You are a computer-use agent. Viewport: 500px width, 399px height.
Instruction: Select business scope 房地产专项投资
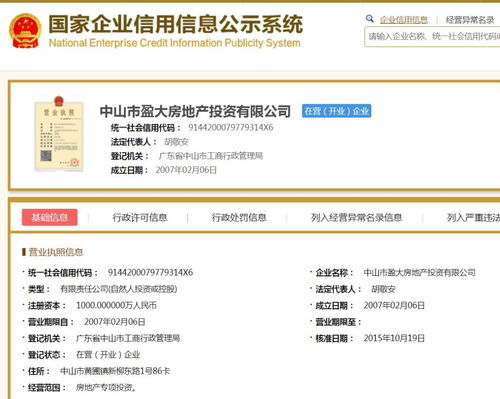[x=106, y=388]
